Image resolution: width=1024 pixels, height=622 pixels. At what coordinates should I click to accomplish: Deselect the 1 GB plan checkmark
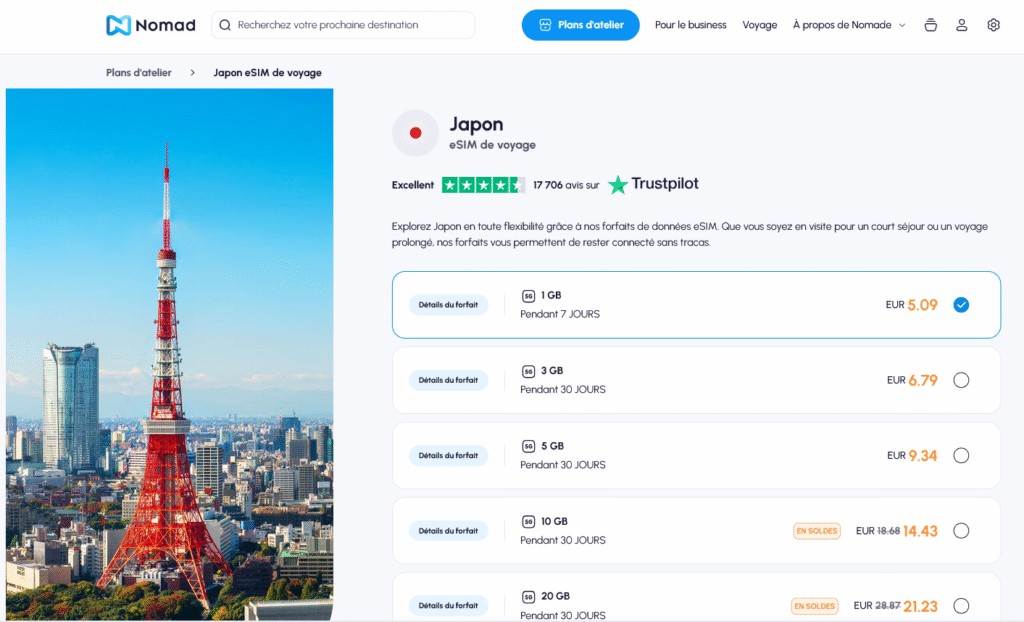click(x=961, y=305)
